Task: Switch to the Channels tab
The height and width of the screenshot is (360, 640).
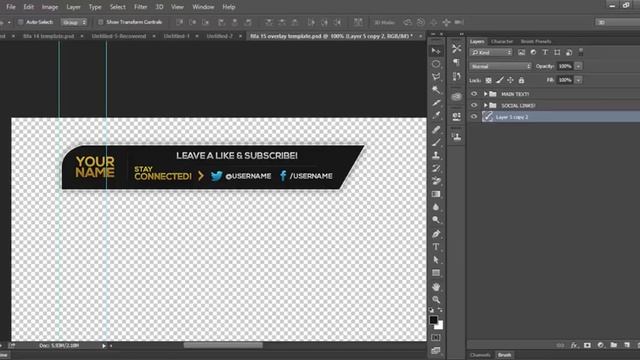Action: (x=480, y=355)
